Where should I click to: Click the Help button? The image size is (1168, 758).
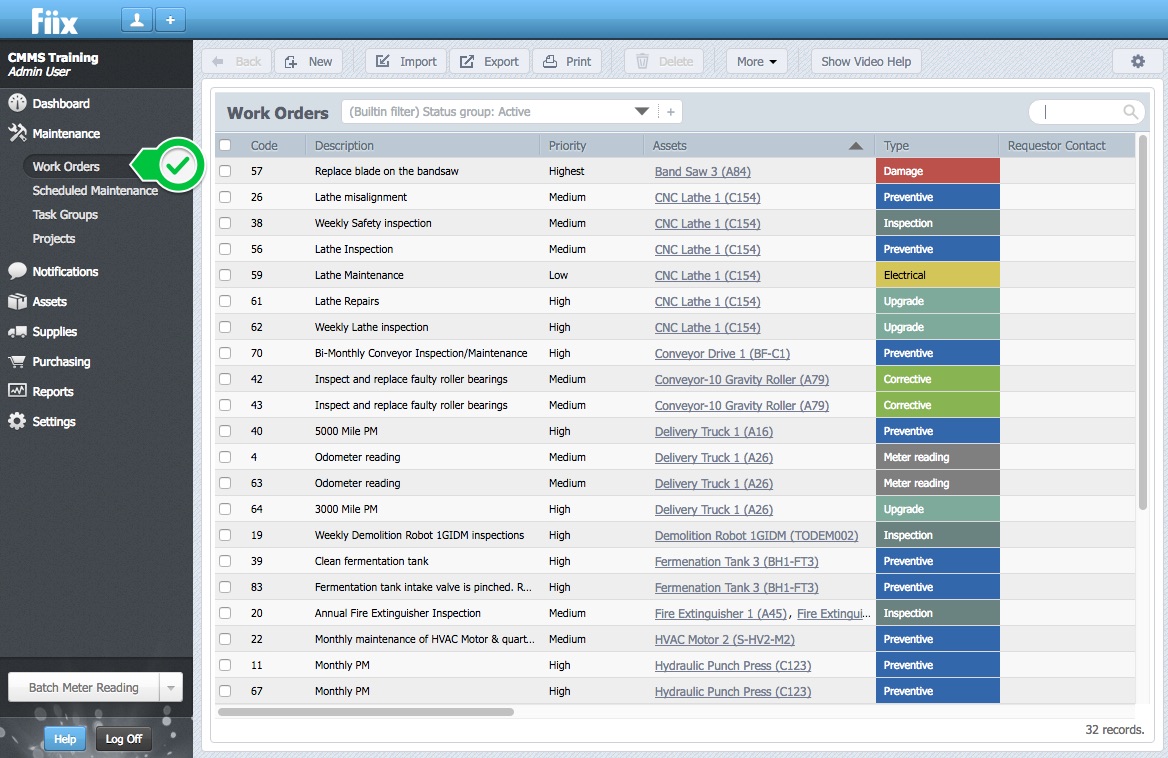point(65,739)
